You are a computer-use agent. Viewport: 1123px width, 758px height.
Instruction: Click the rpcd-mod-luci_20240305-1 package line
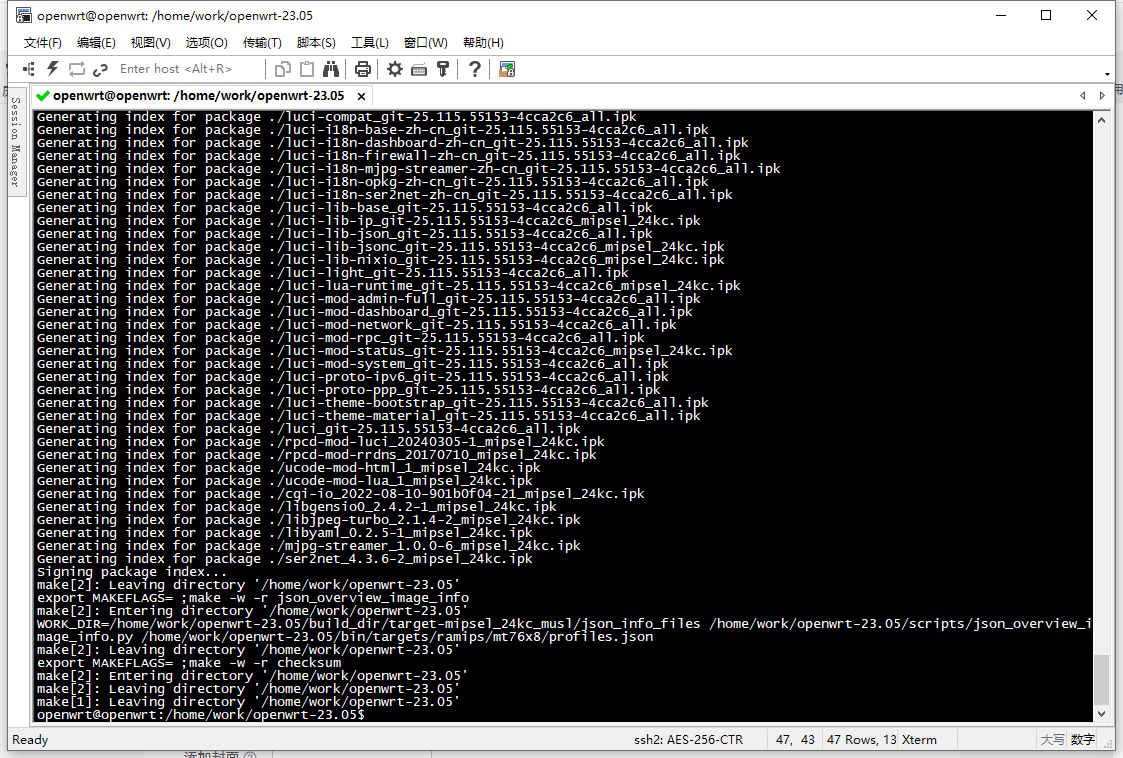tap(321, 442)
